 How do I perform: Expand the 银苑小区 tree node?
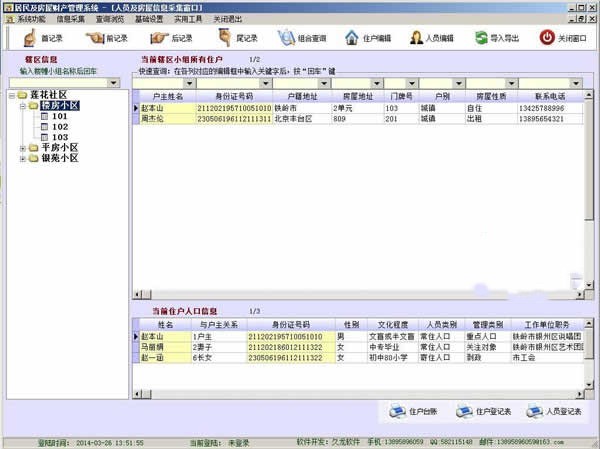pos(24,160)
